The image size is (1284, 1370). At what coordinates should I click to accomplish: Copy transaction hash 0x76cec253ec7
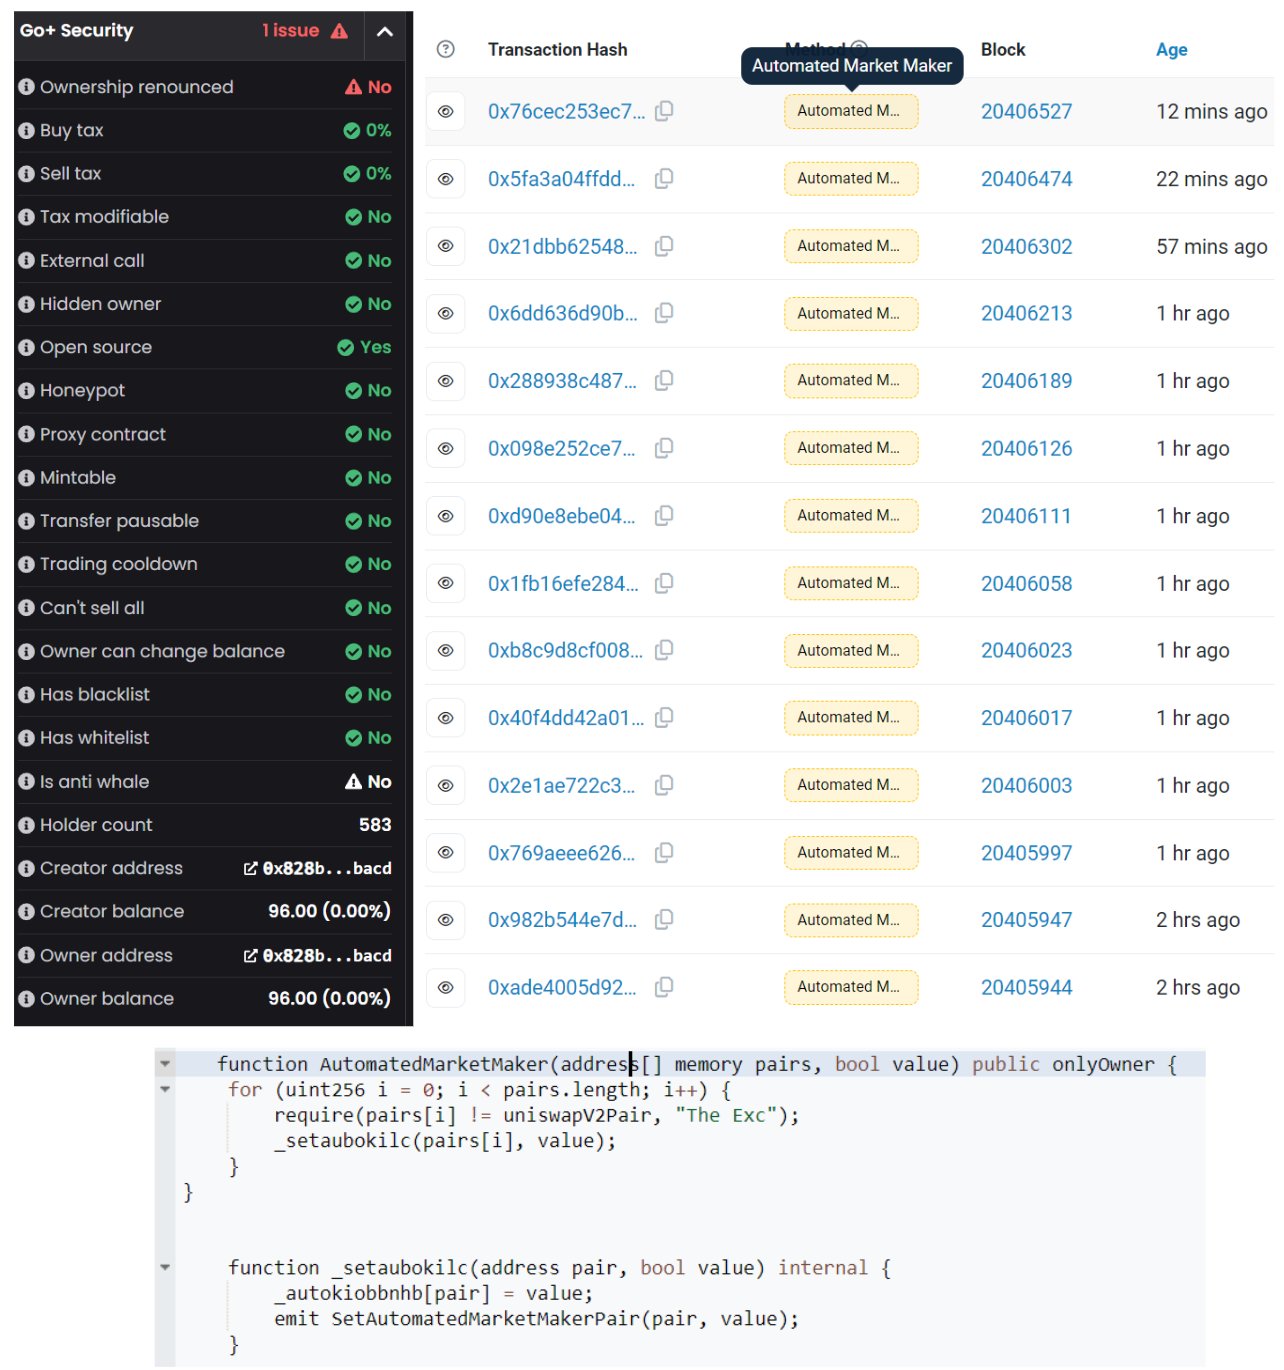(x=664, y=111)
